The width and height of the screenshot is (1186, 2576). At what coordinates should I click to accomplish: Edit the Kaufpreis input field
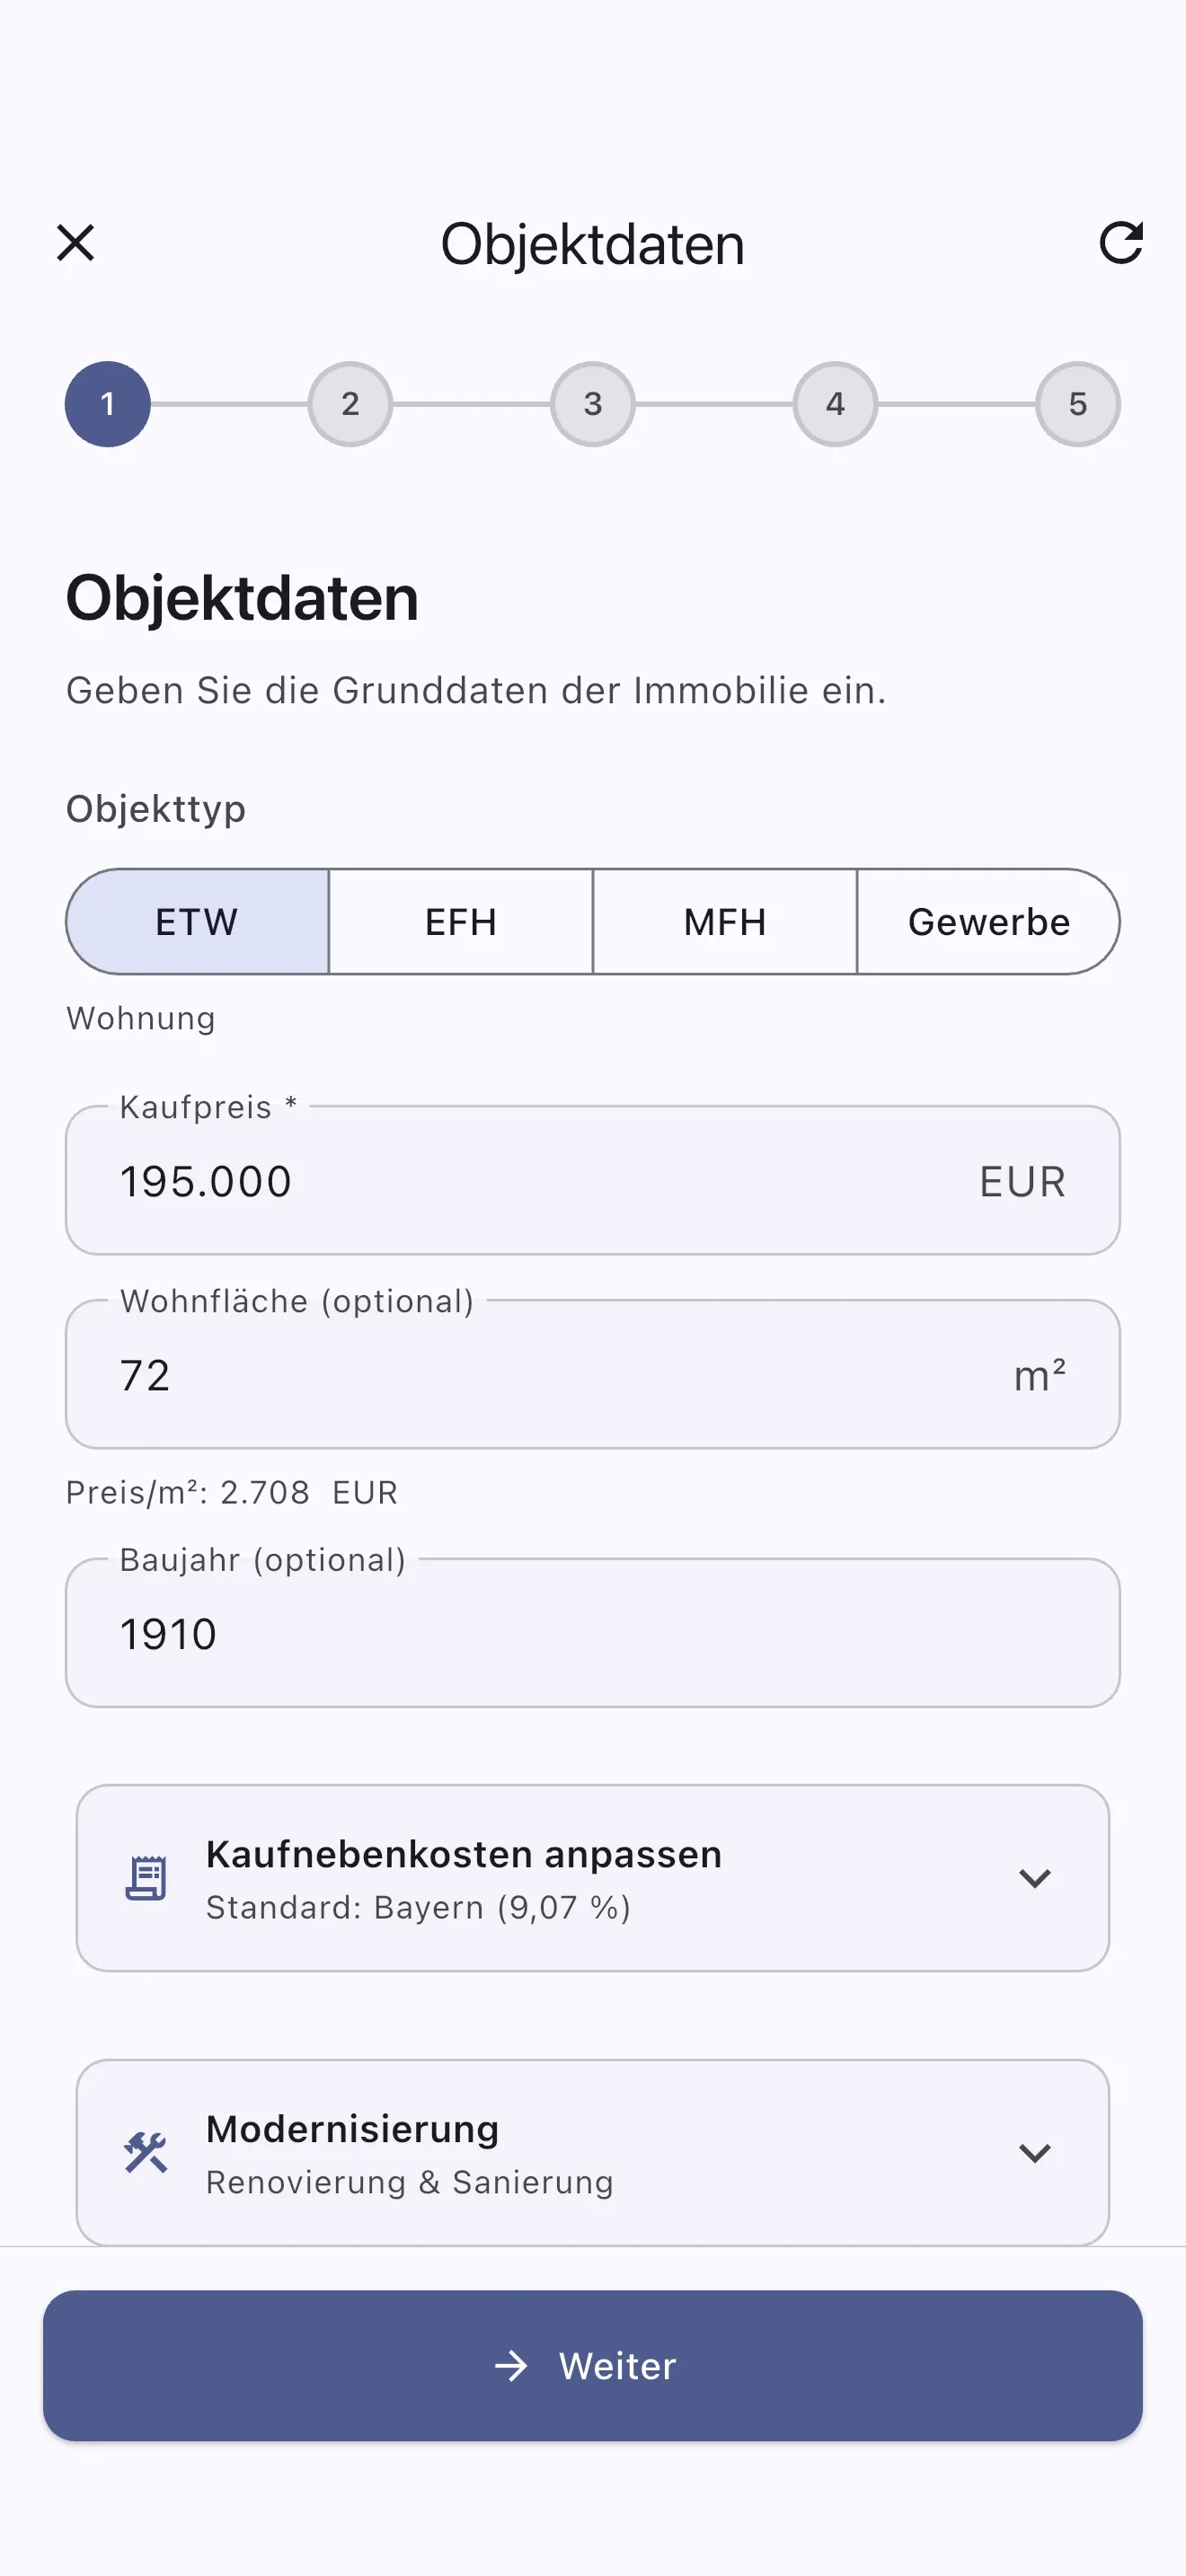click(540, 1182)
